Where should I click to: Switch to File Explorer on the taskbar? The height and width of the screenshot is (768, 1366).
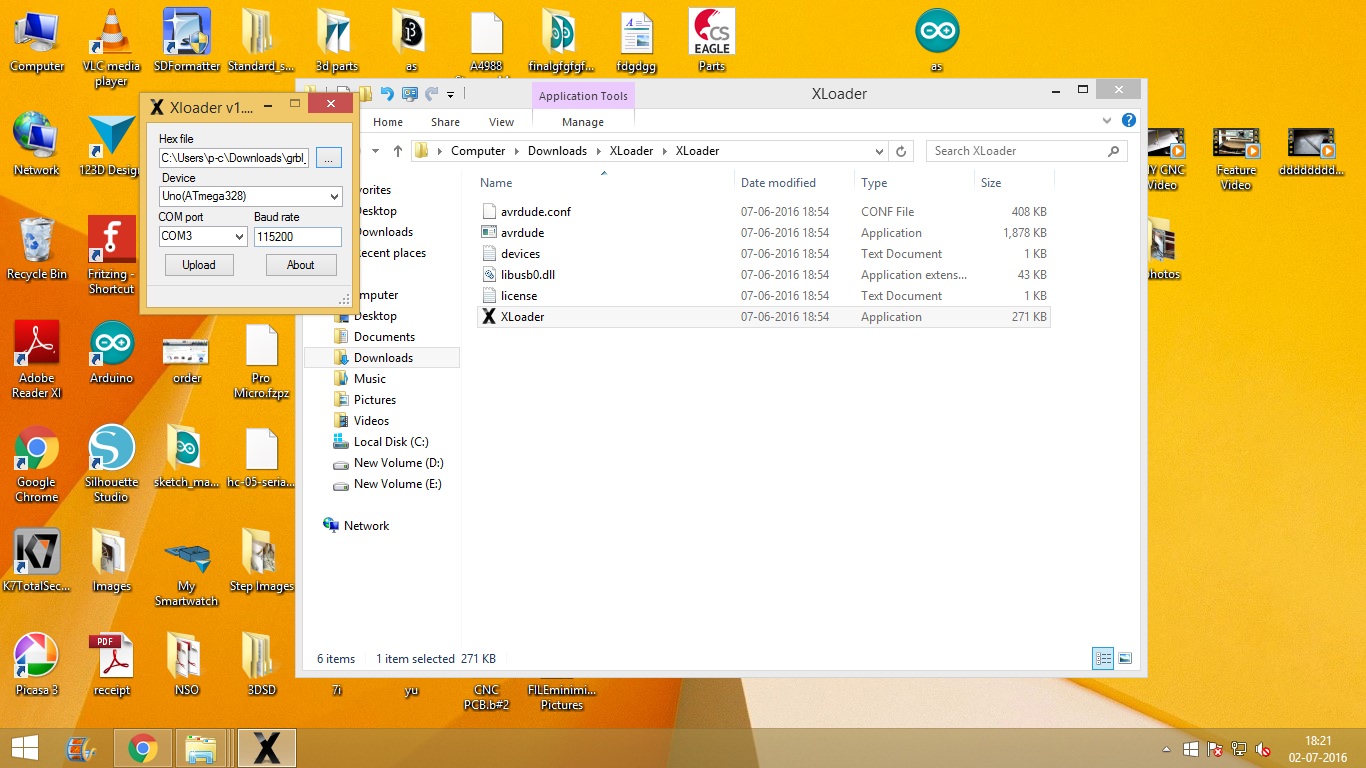click(x=202, y=748)
